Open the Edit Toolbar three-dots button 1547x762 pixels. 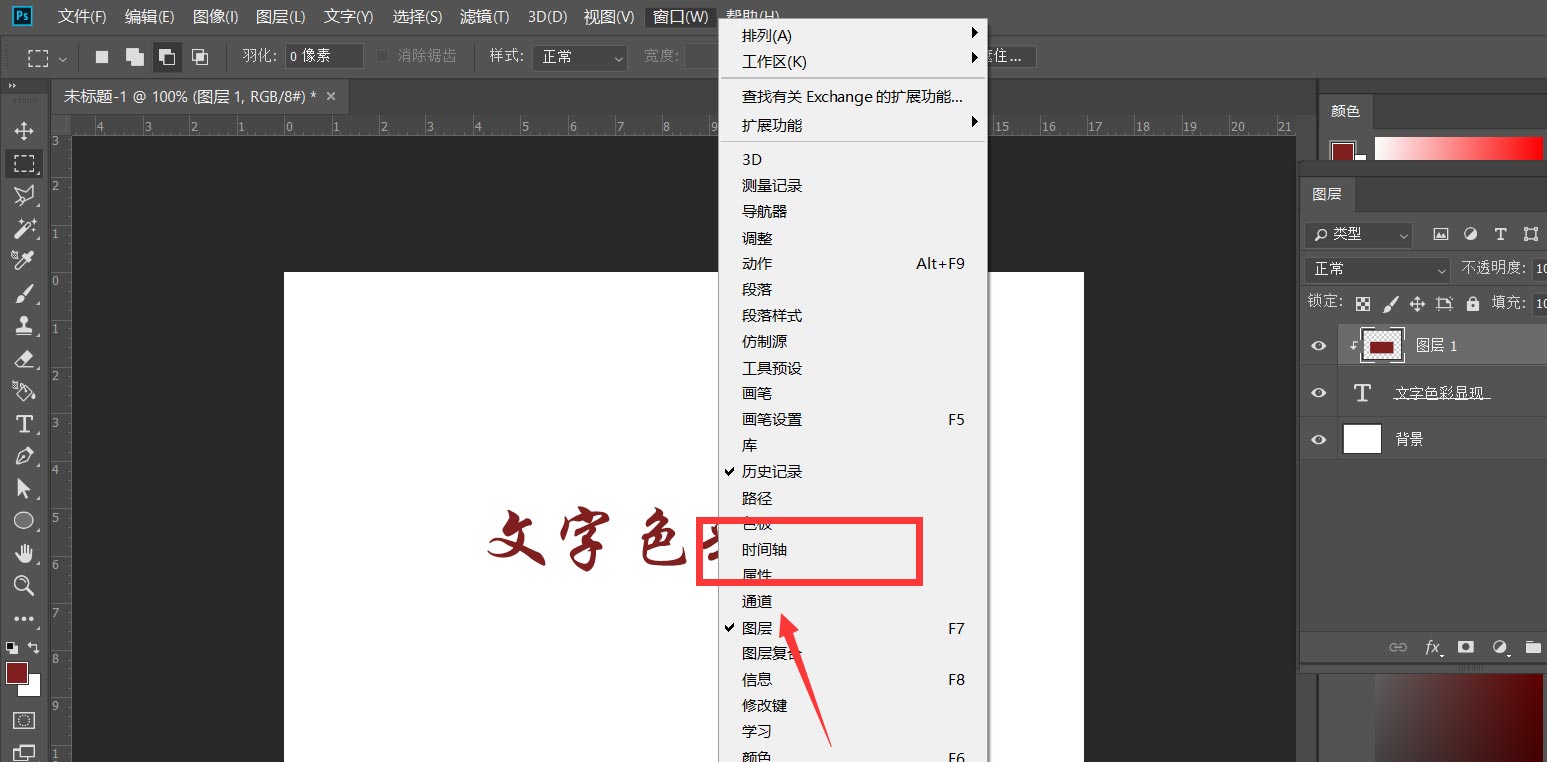(x=24, y=619)
